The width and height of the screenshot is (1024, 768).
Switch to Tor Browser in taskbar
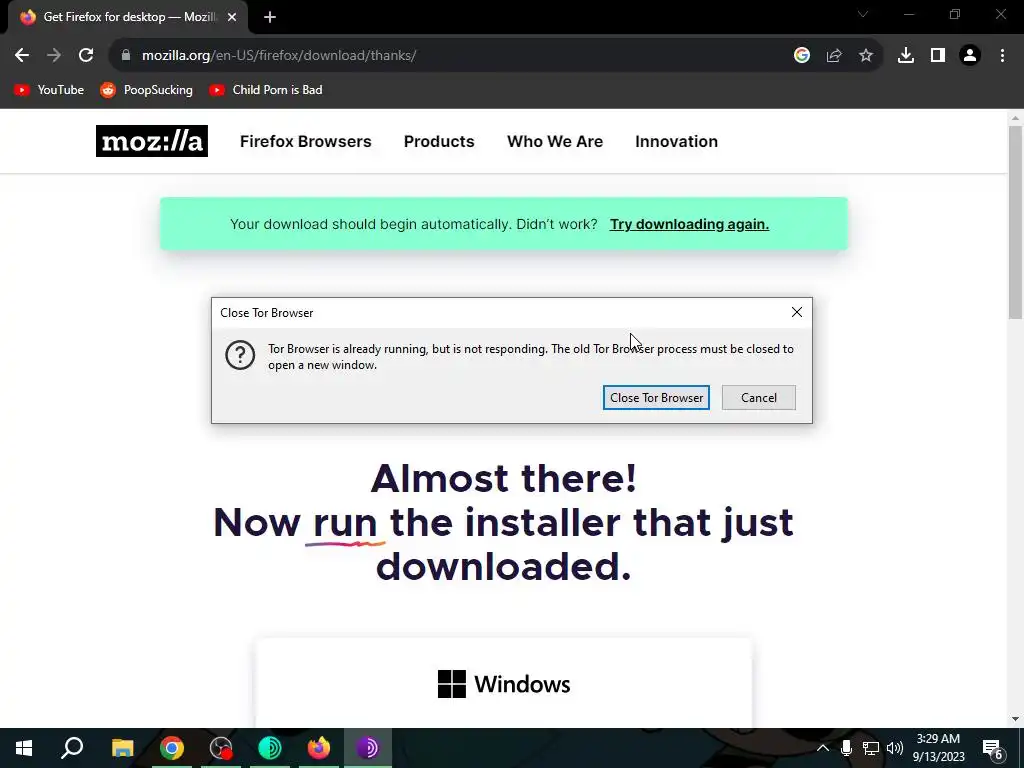click(368, 748)
